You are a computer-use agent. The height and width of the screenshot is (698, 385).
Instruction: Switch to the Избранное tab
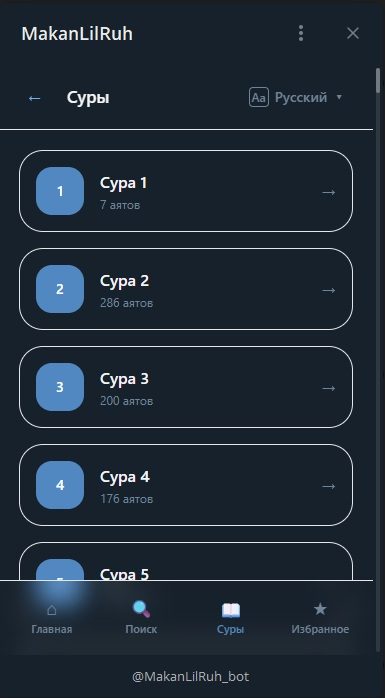(x=320, y=617)
